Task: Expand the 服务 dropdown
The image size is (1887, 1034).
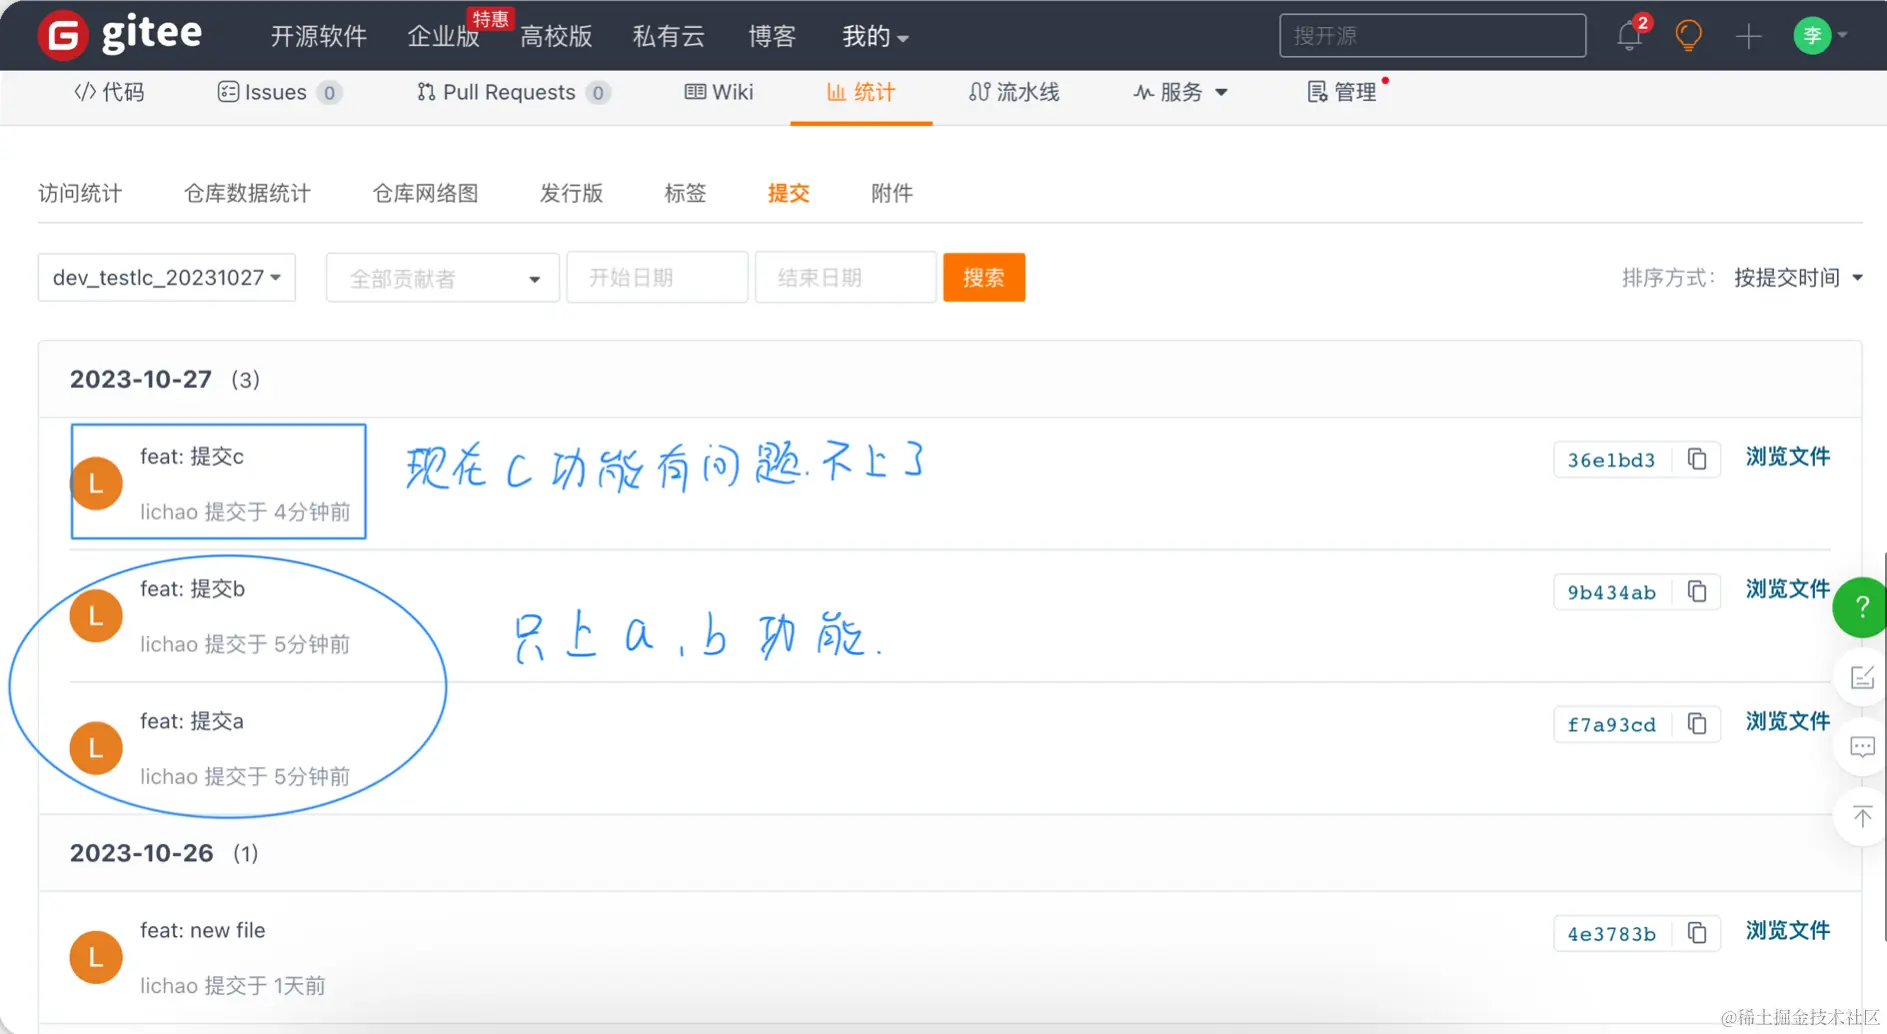Action: (x=1180, y=92)
